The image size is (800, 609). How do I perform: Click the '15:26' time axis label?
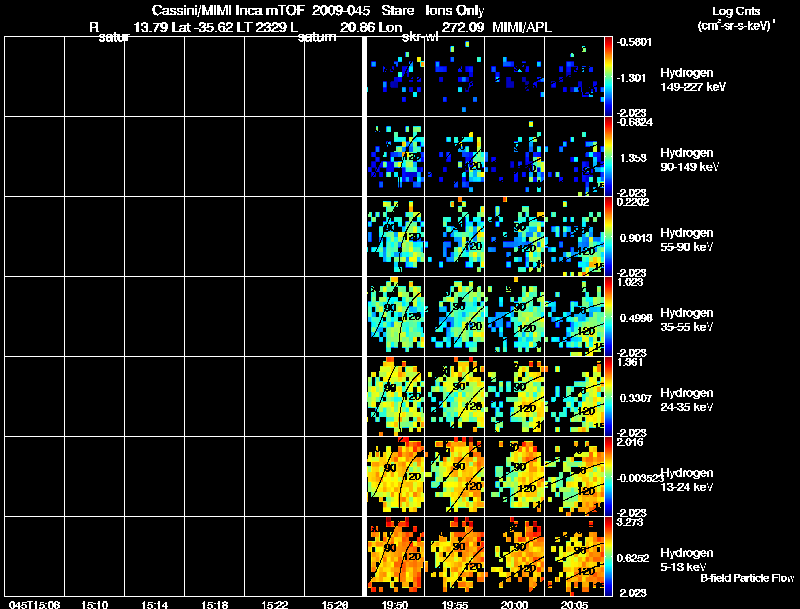335,605
